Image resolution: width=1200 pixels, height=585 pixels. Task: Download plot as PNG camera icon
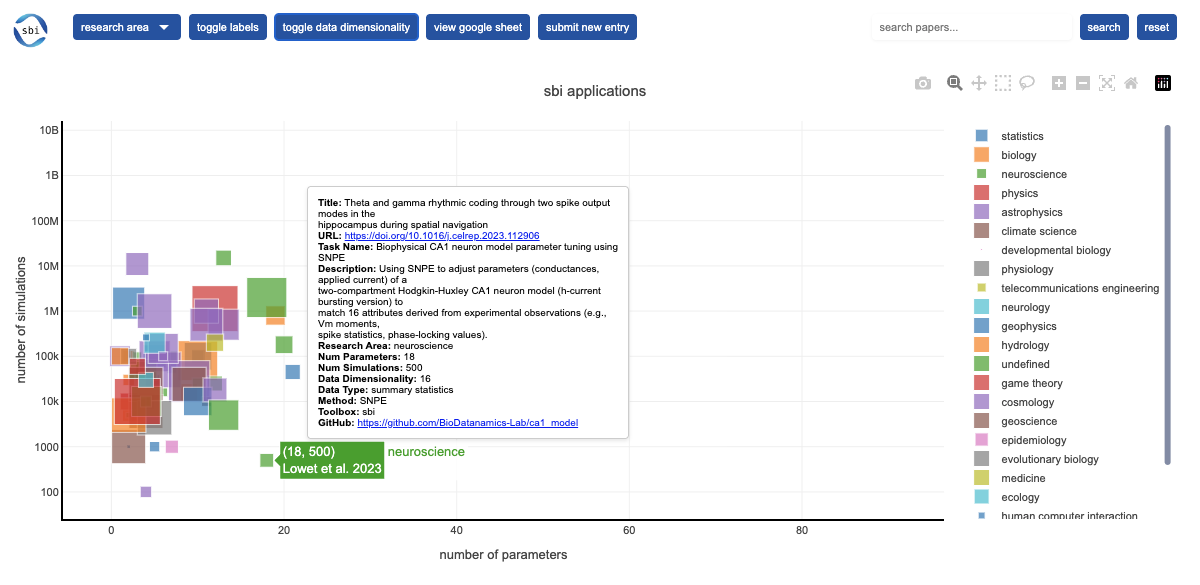click(x=923, y=83)
